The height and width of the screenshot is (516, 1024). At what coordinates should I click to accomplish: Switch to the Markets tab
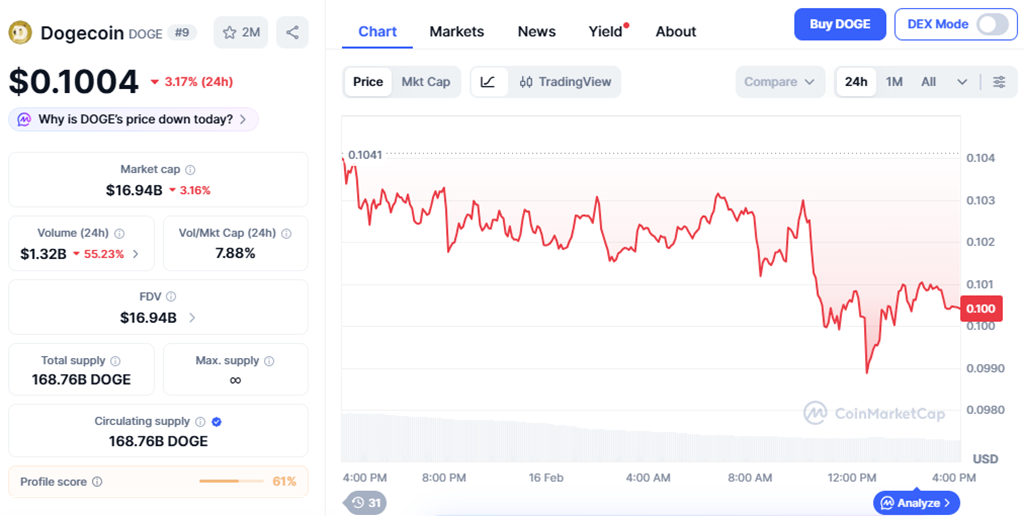click(x=456, y=31)
